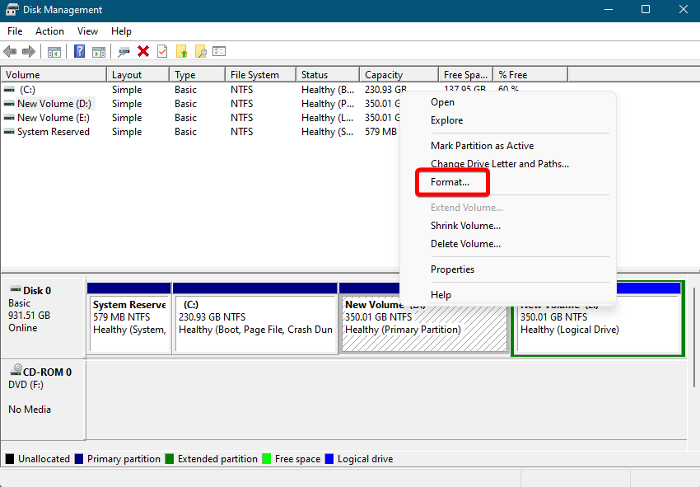Click the Show/Hide Console Tree icon
This screenshot has height=487, width=700.
point(54,51)
